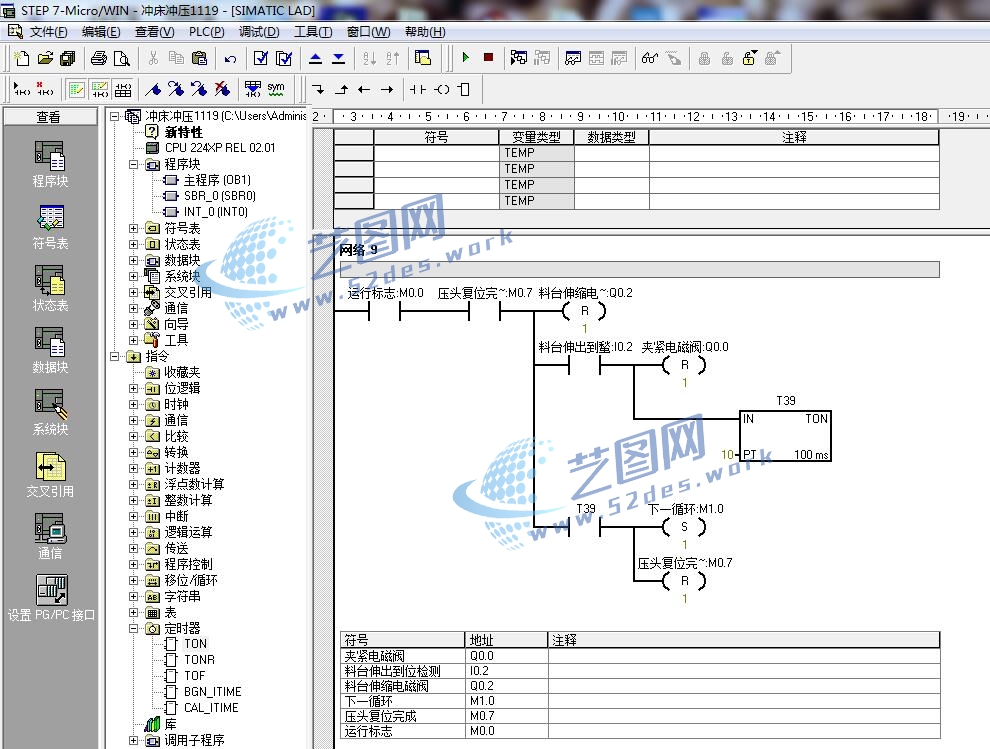
Task: Open the 帮助(H) menu
Action: click(x=425, y=32)
